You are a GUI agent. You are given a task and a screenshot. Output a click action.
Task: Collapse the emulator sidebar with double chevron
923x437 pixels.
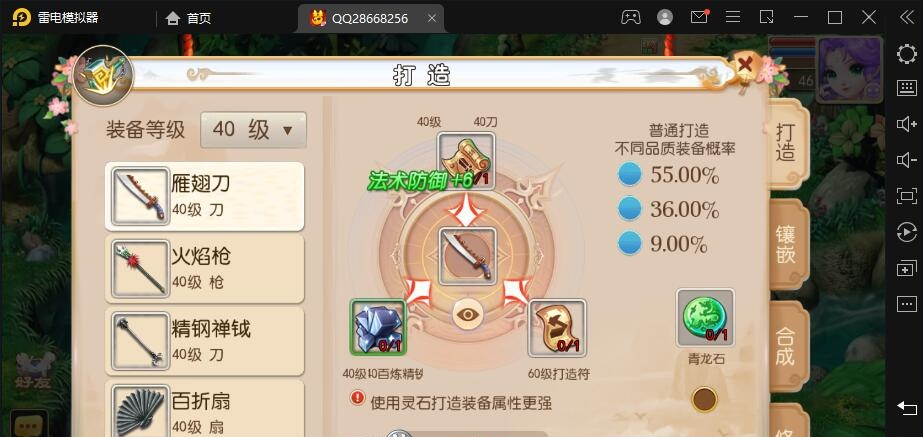pos(907,17)
